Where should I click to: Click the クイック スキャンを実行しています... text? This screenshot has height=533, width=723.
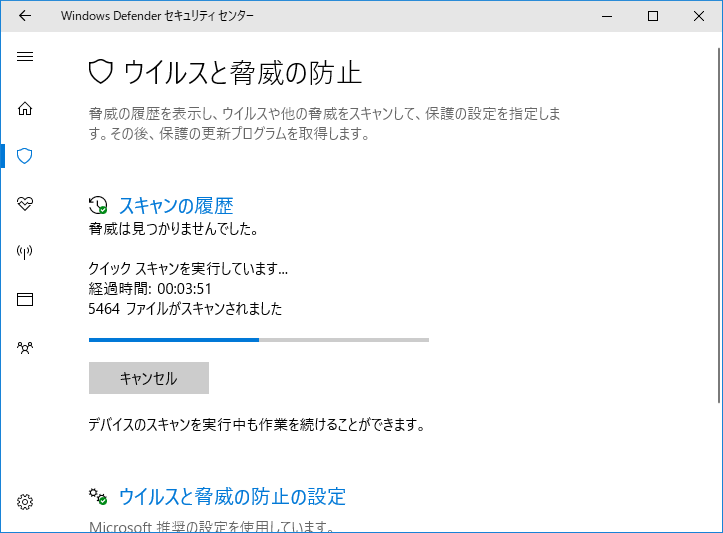(x=188, y=268)
